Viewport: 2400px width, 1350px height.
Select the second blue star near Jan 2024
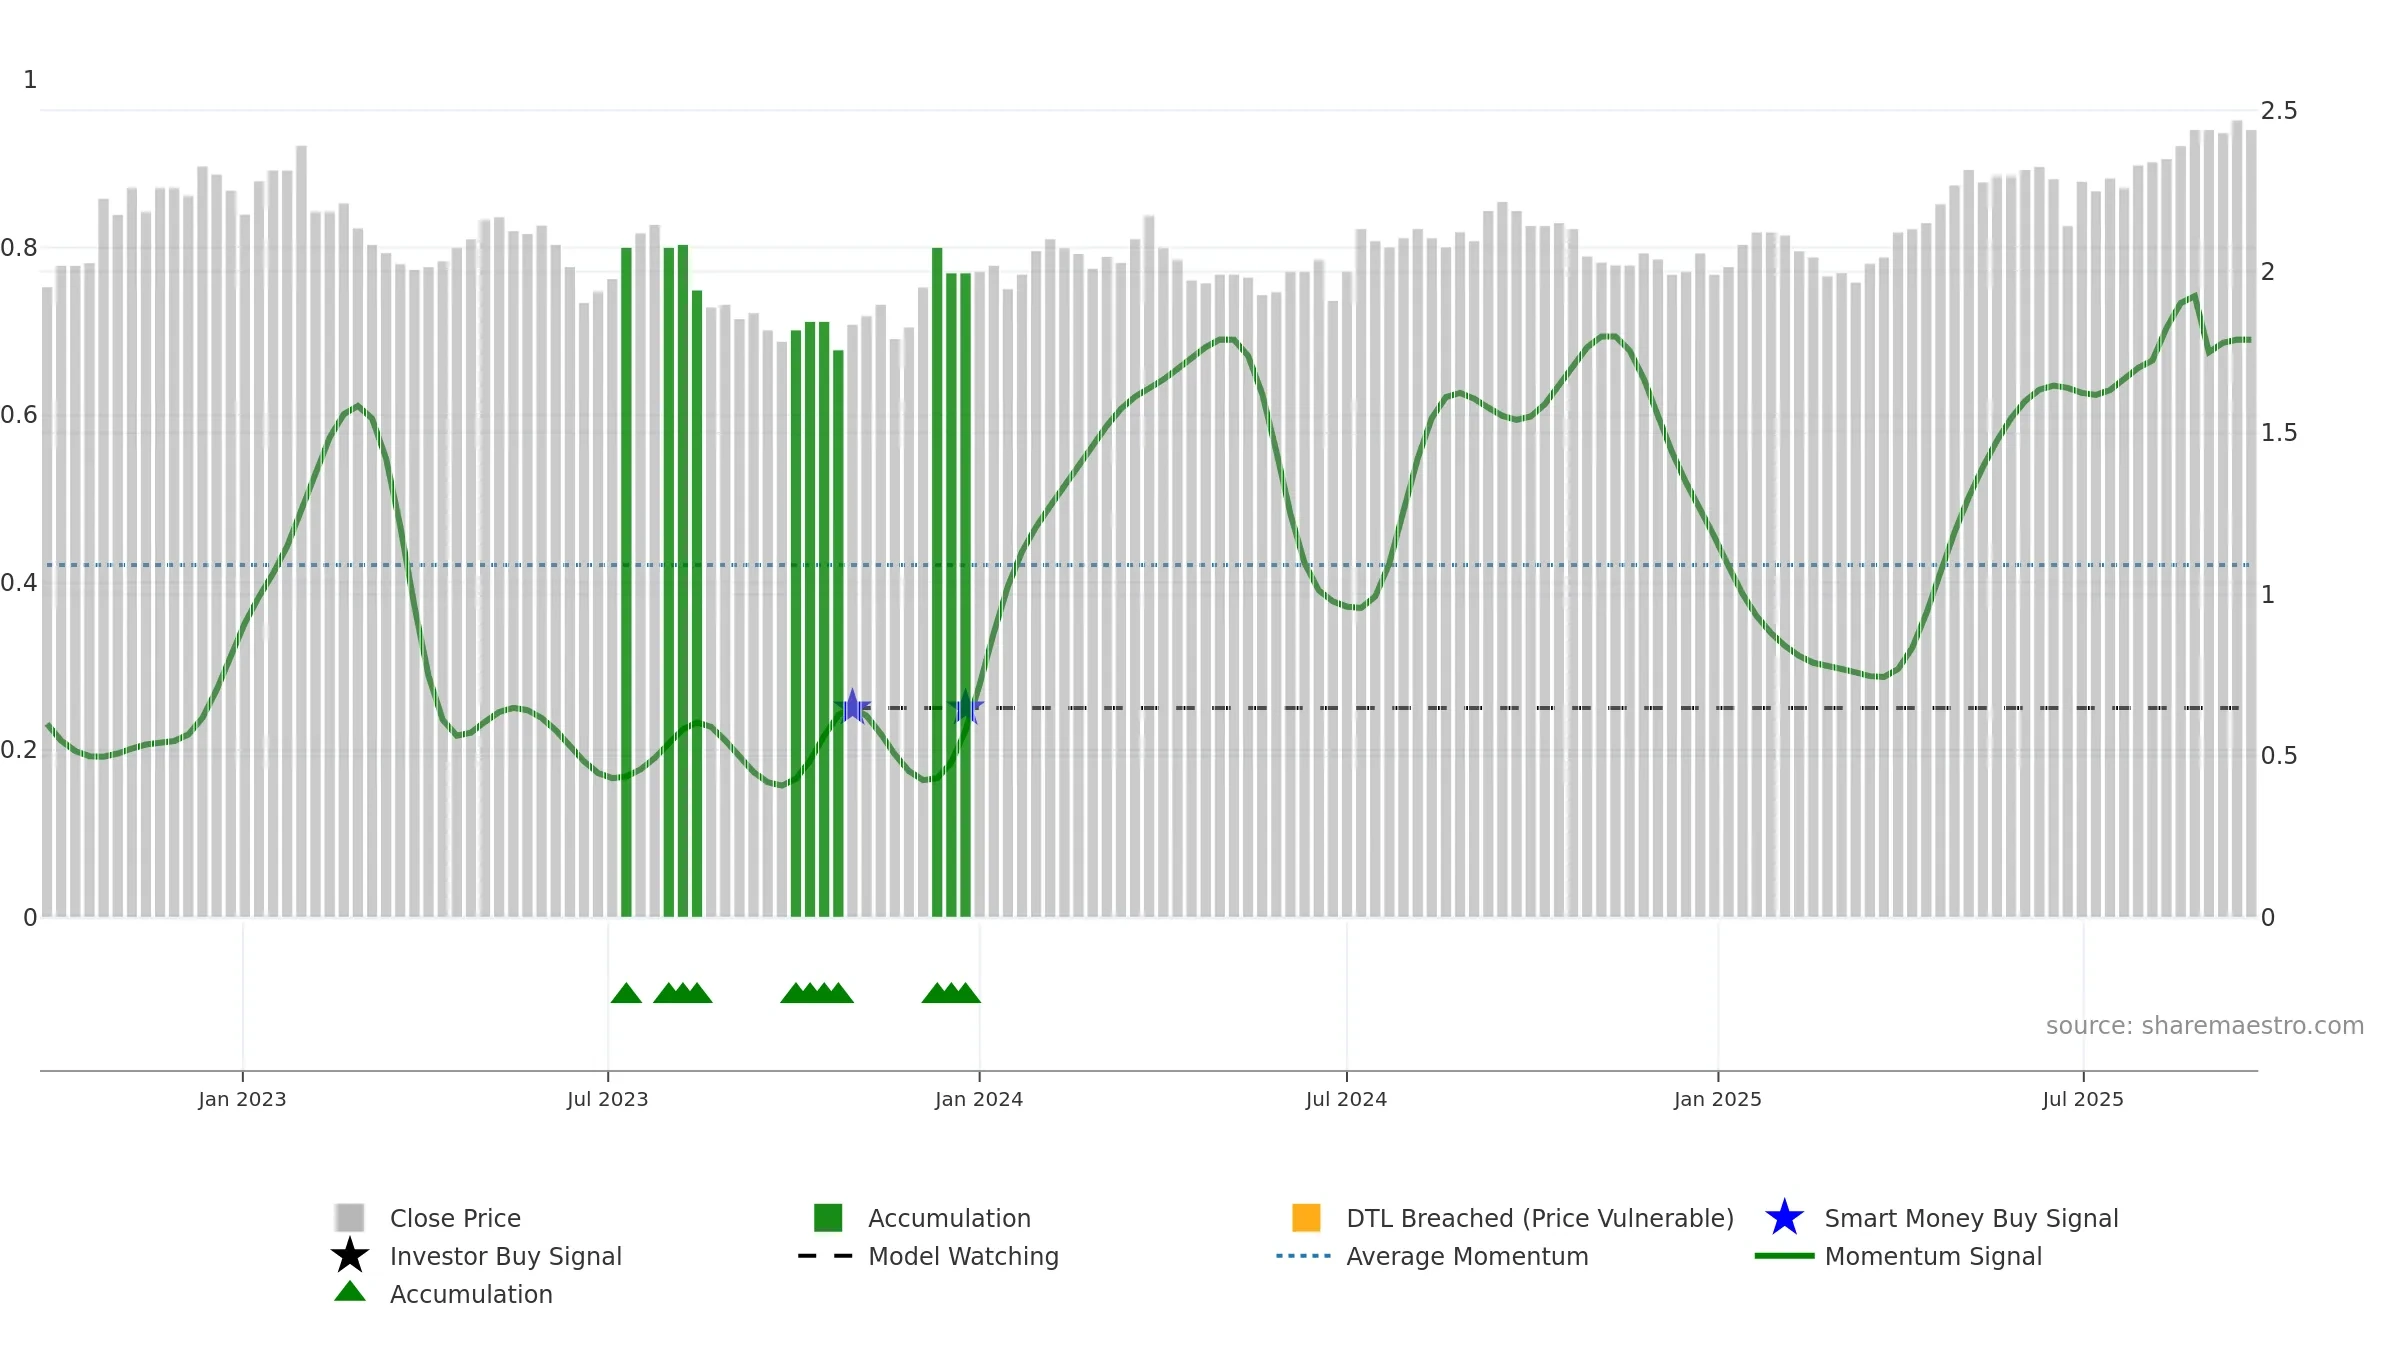(x=966, y=707)
